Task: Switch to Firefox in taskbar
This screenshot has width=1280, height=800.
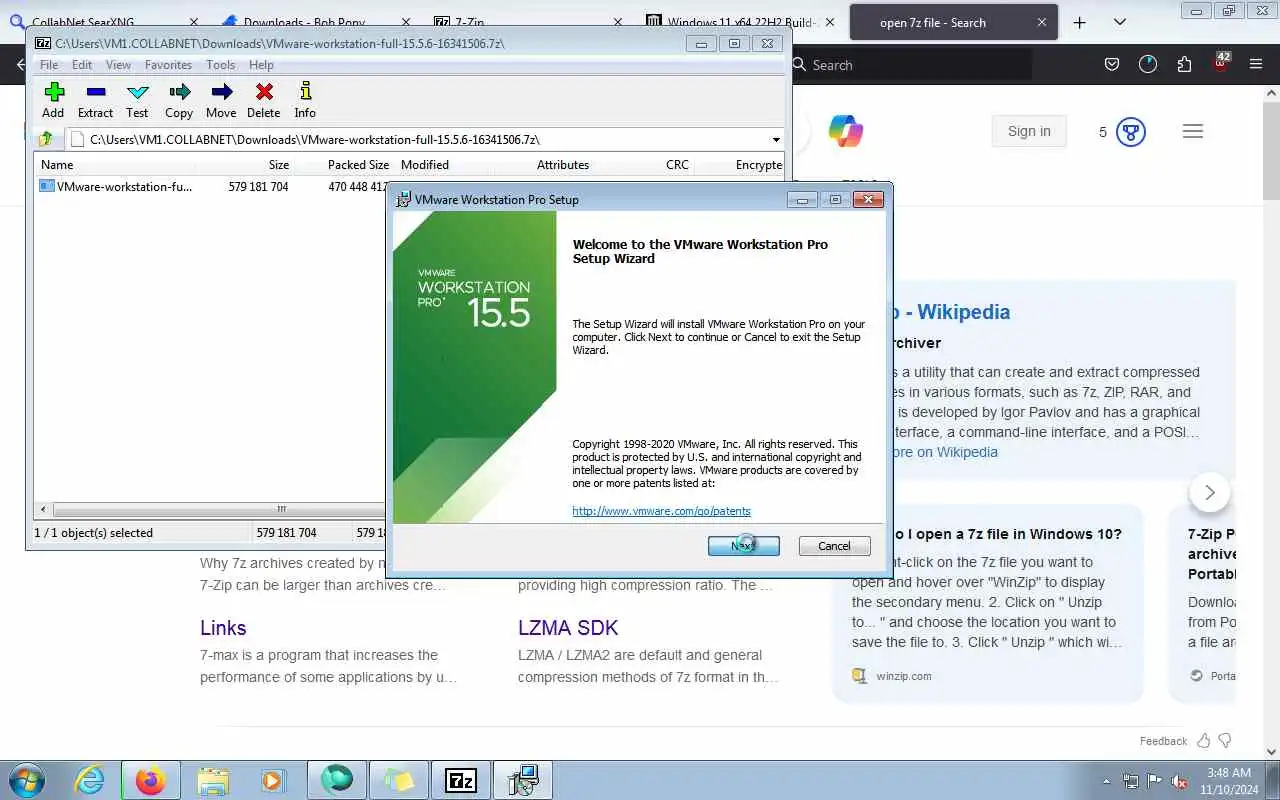Action: 150,780
